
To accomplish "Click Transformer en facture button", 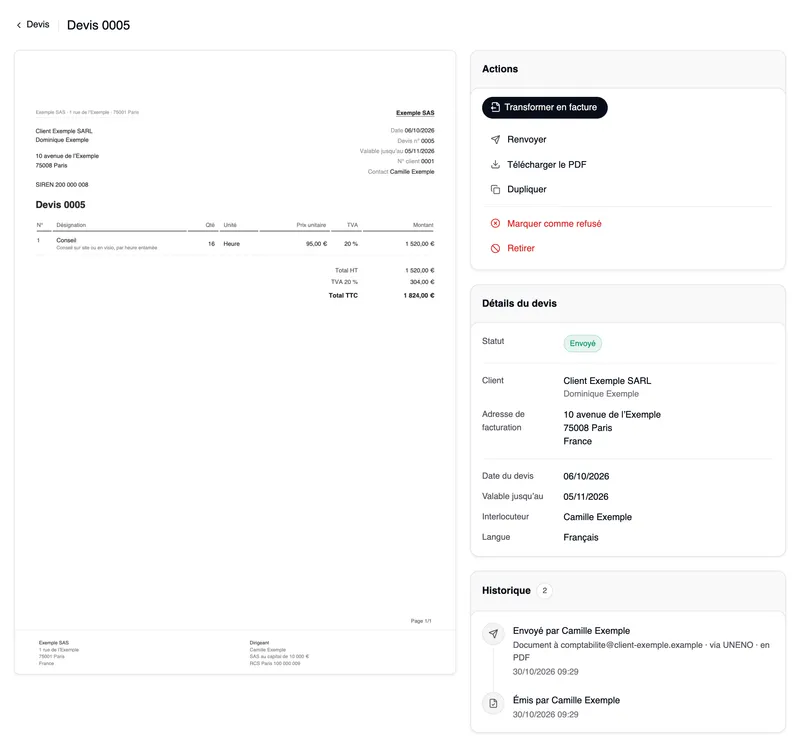I will (544, 108).
